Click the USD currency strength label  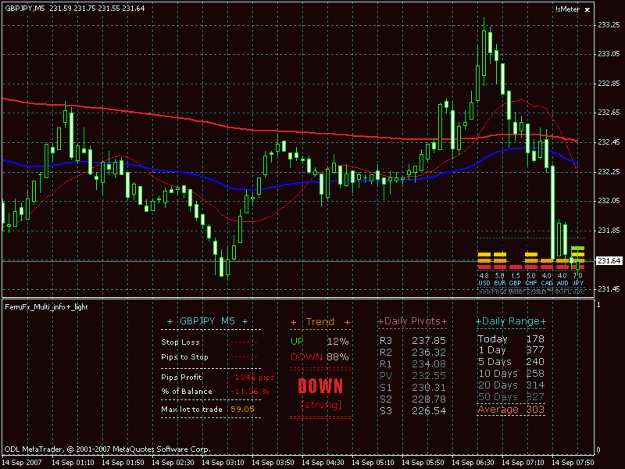click(484, 283)
